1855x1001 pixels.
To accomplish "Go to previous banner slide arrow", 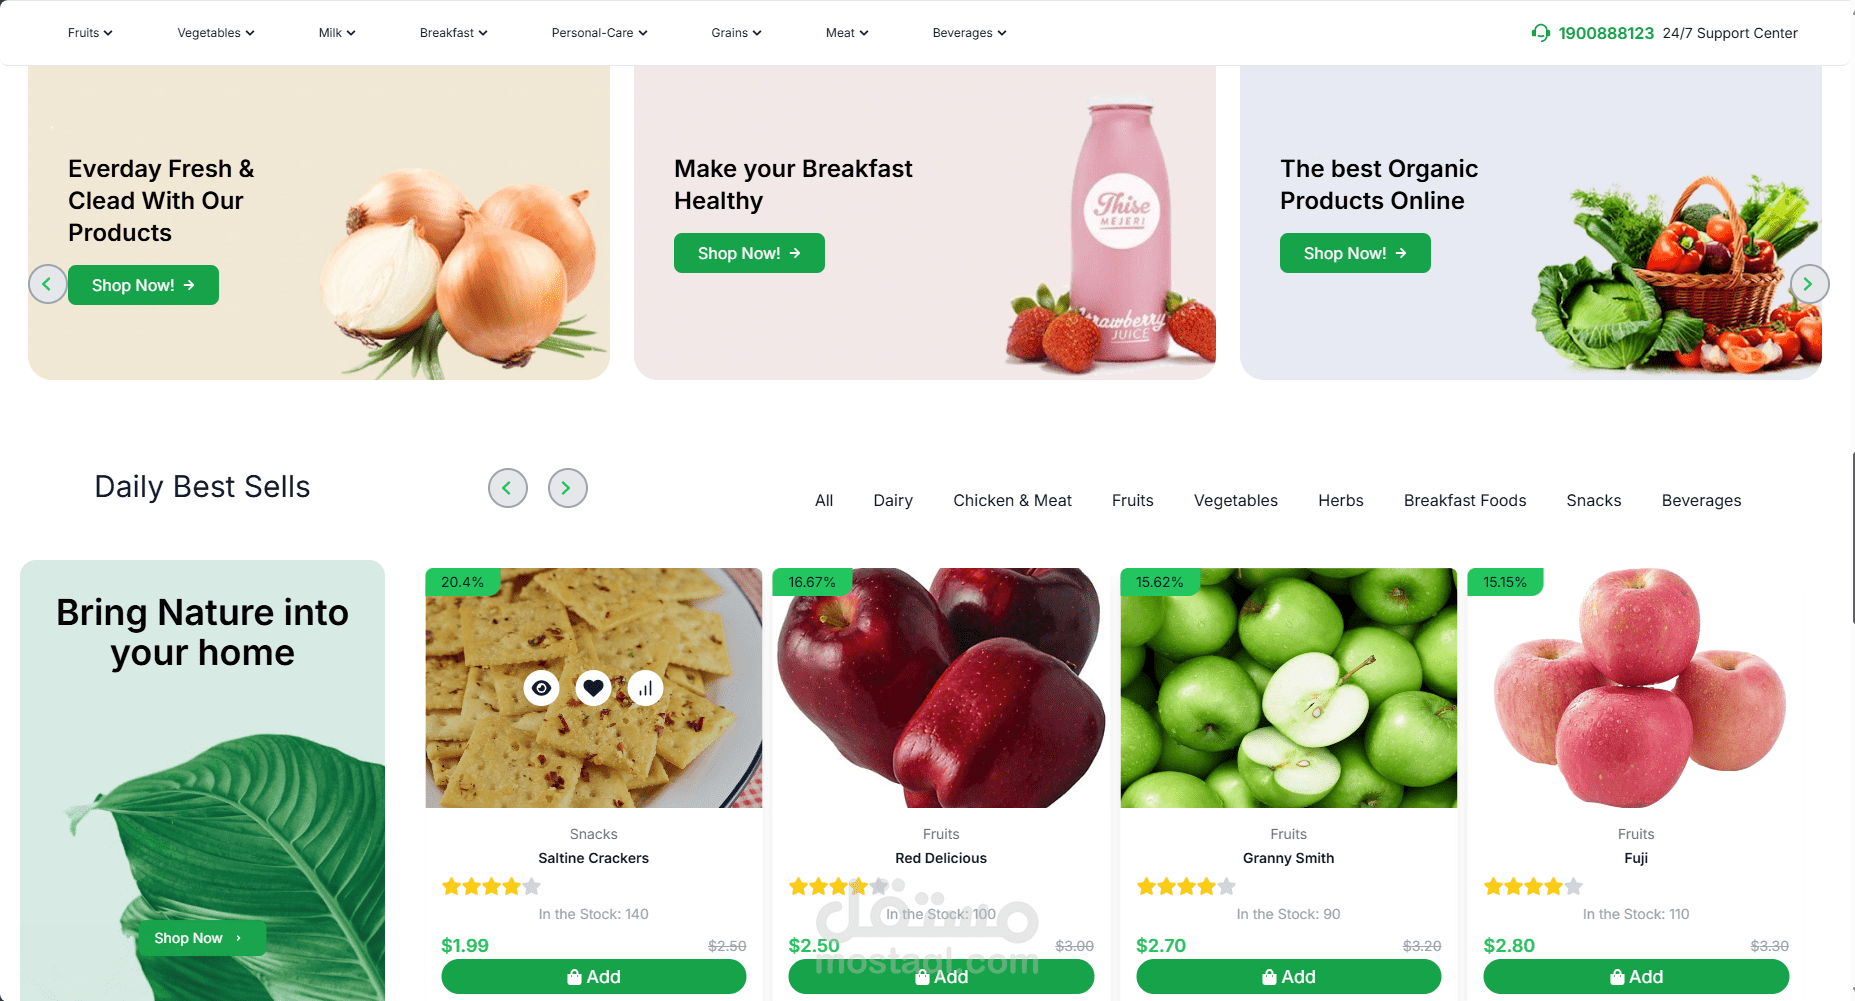I will [x=47, y=284].
